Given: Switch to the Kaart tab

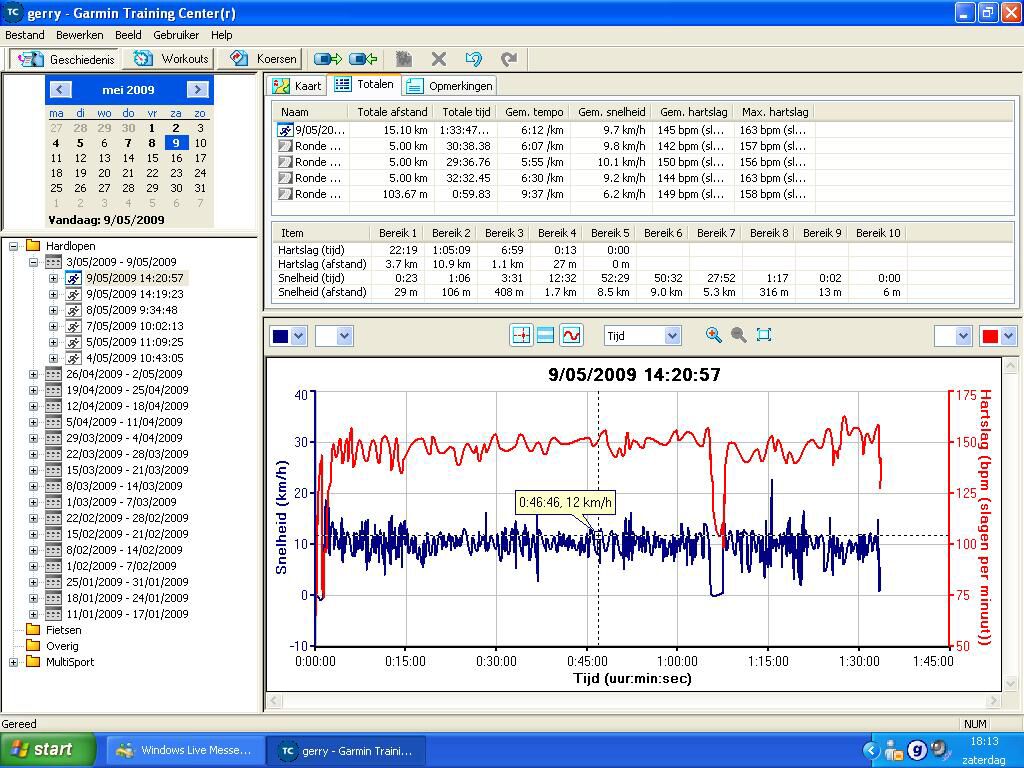Looking at the screenshot, I should coord(296,86).
